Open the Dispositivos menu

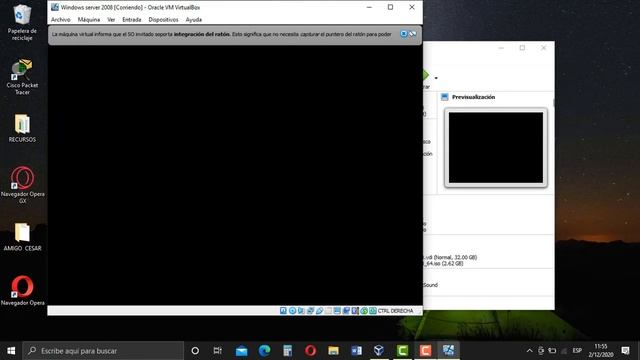(163, 20)
